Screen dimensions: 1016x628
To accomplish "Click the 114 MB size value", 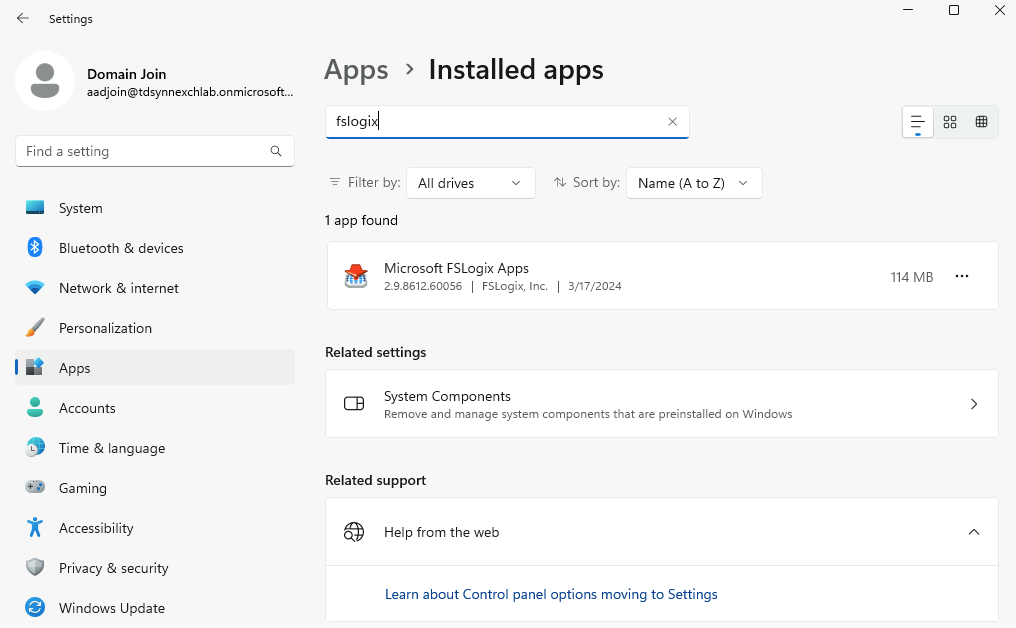I will click(912, 277).
